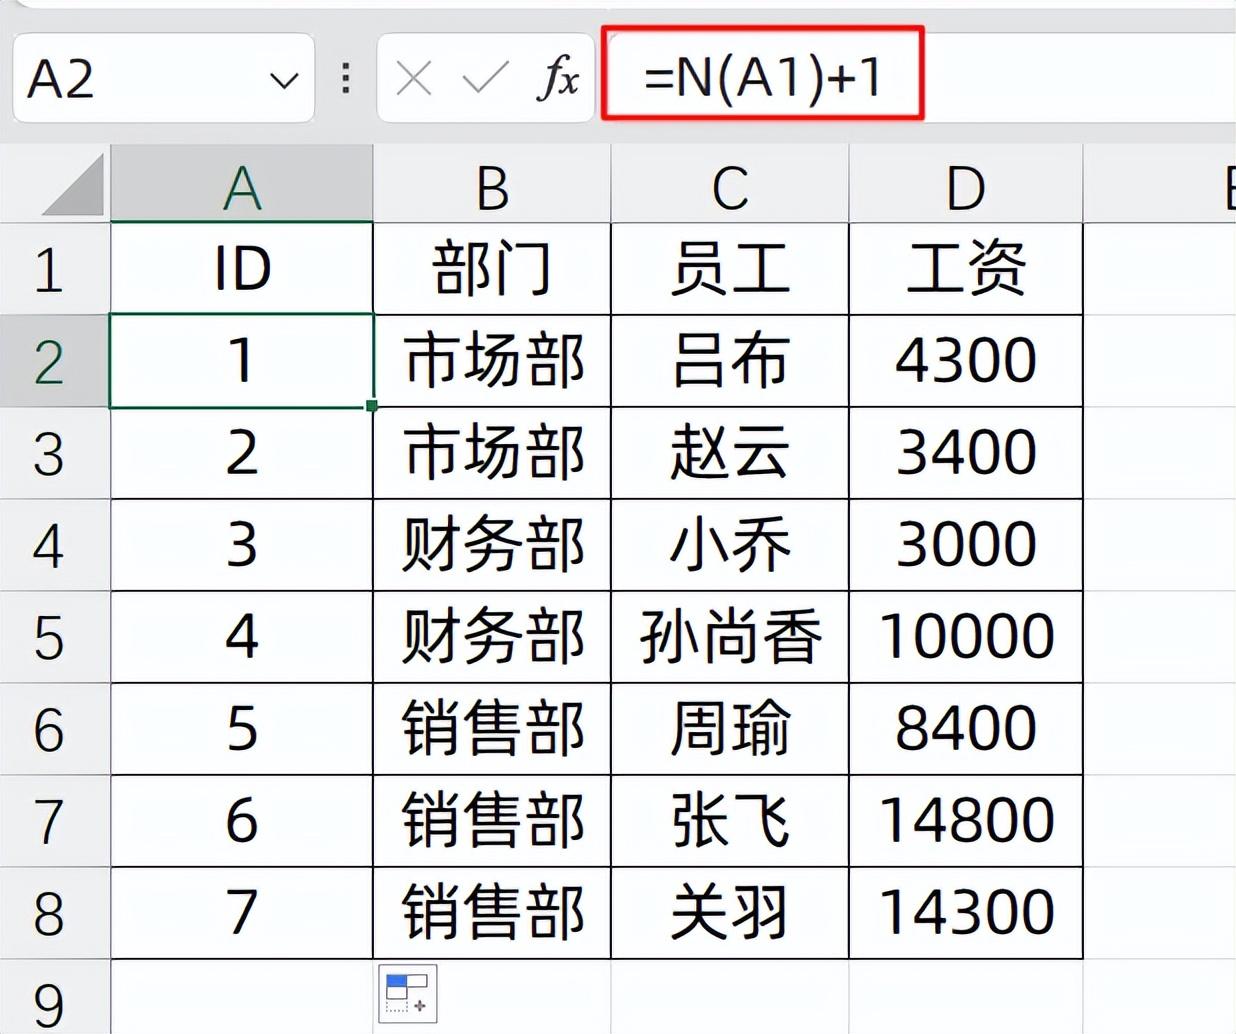Click the salary cell 14300
The image size is (1236, 1034).
(x=966, y=913)
